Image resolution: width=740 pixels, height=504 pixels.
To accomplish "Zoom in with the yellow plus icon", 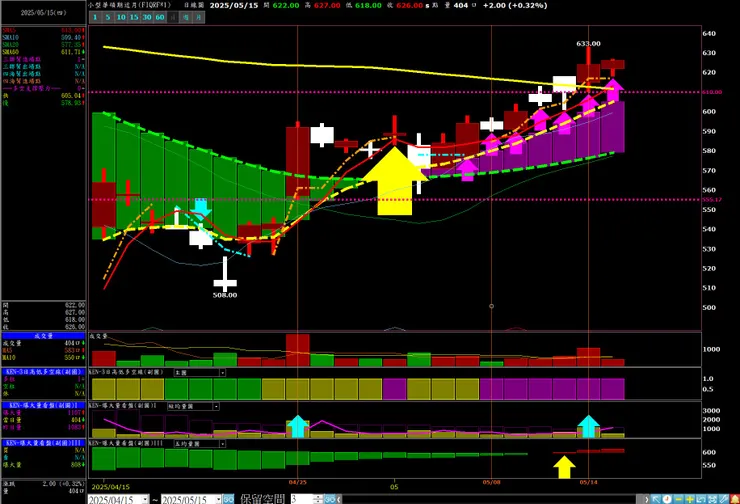I will coord(690,499).
